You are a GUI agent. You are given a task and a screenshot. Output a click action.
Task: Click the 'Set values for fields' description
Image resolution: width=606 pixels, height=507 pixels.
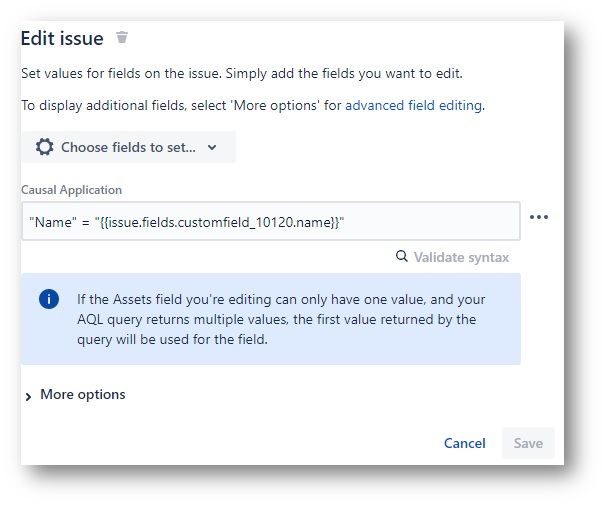[242, 73]
